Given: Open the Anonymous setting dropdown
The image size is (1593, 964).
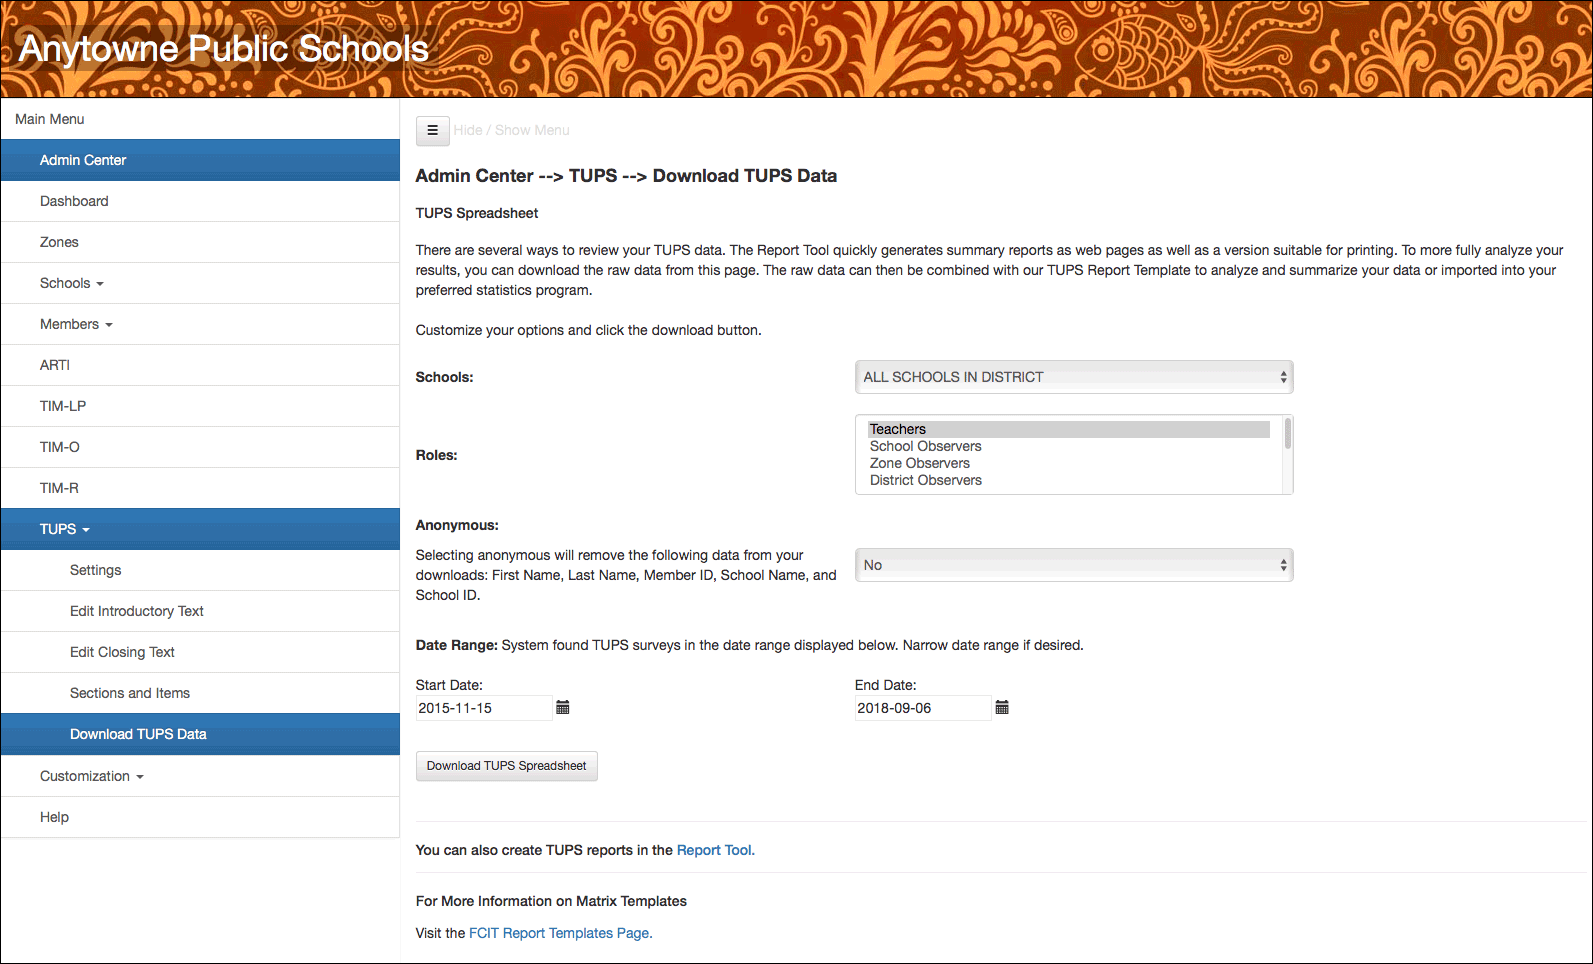Looking at the screenshot, I should [x=1073, y=564].
